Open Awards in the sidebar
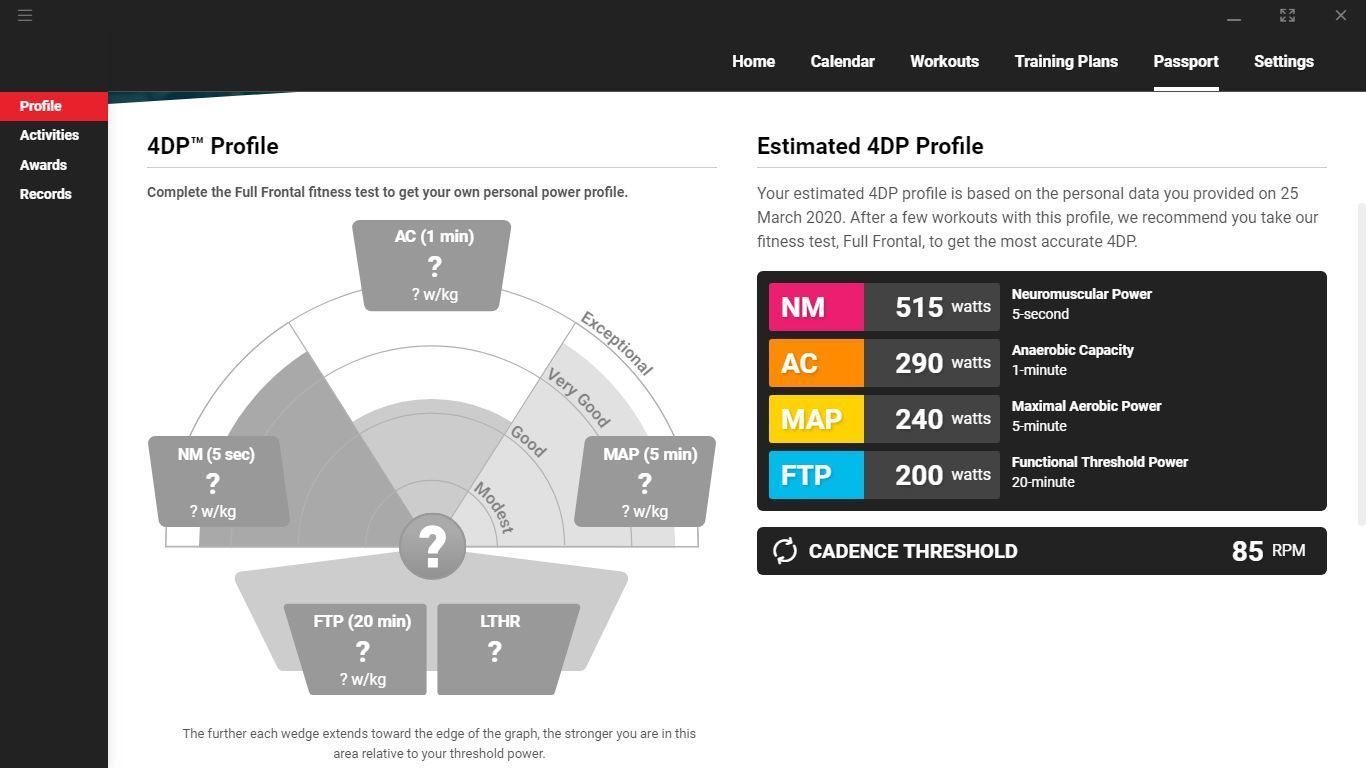 tap(43, 165)
